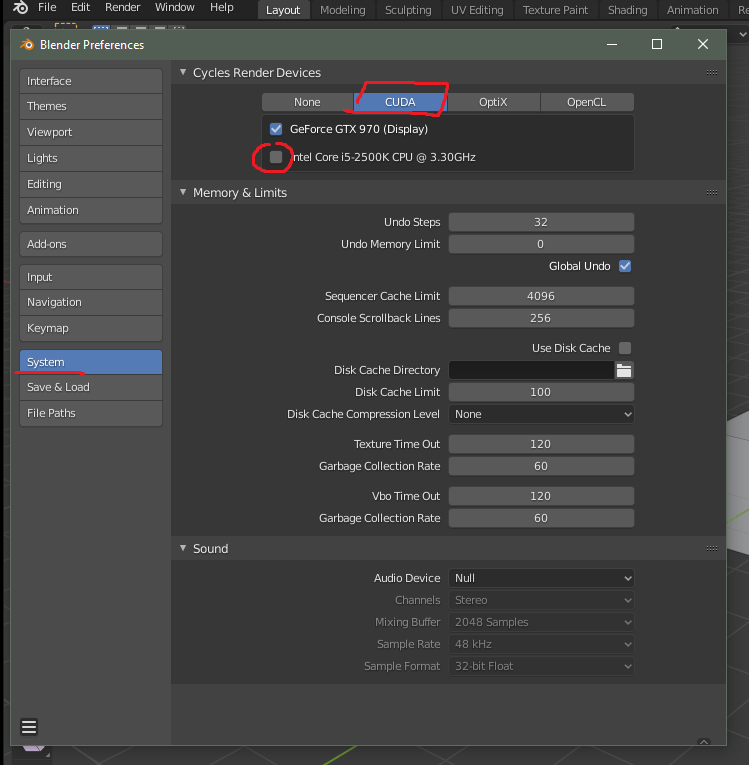Screen dimensions: 749x765
Task: Open the Render menu
Action: 122,7
